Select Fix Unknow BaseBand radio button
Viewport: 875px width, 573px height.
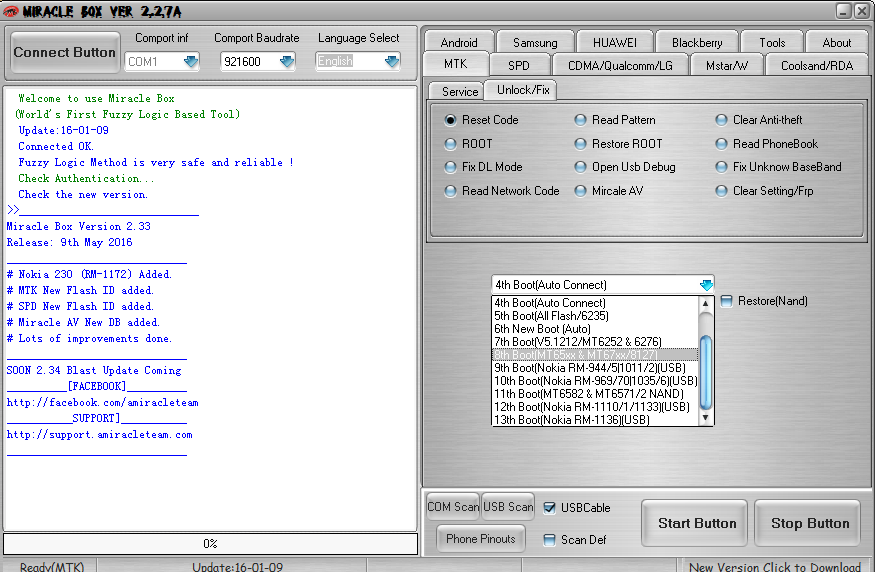(721, 167)
